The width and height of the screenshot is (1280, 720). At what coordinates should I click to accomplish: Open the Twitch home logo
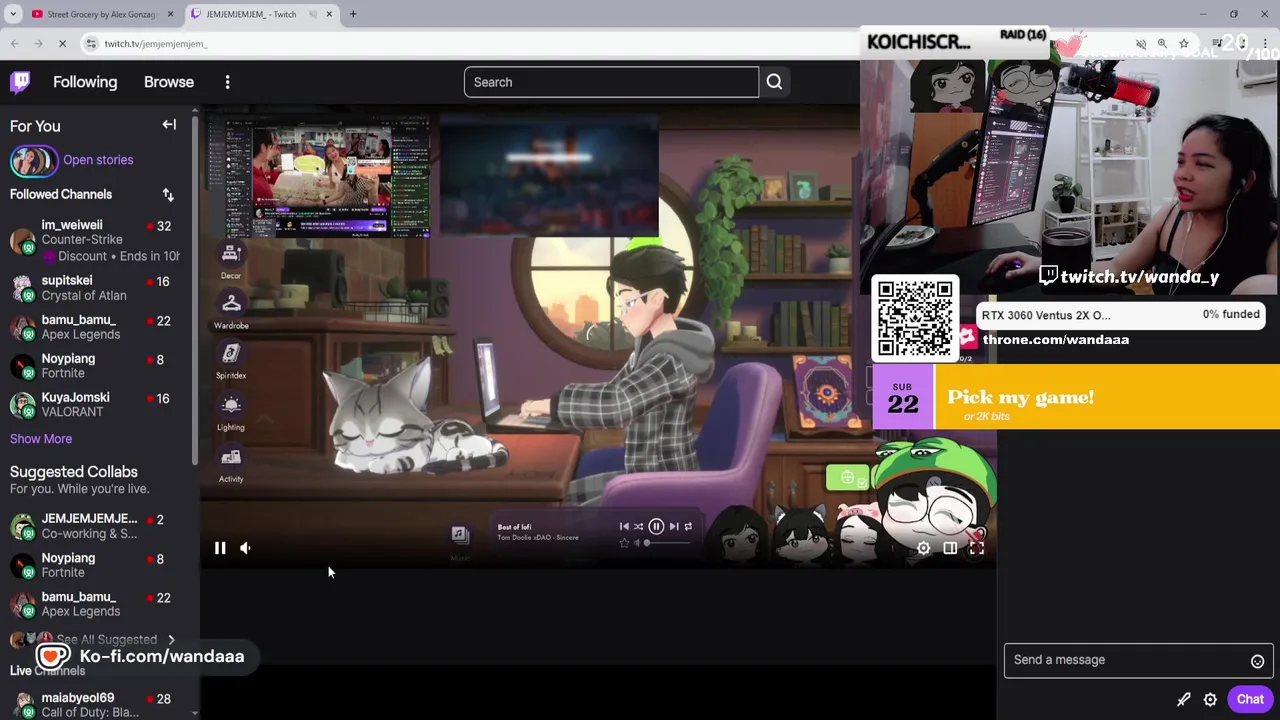(x=20, y=82)
